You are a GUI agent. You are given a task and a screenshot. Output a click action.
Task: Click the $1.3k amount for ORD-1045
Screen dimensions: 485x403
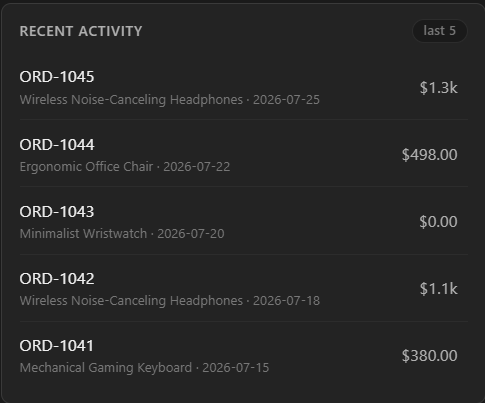pyautogui.click(x=438, y=88)
